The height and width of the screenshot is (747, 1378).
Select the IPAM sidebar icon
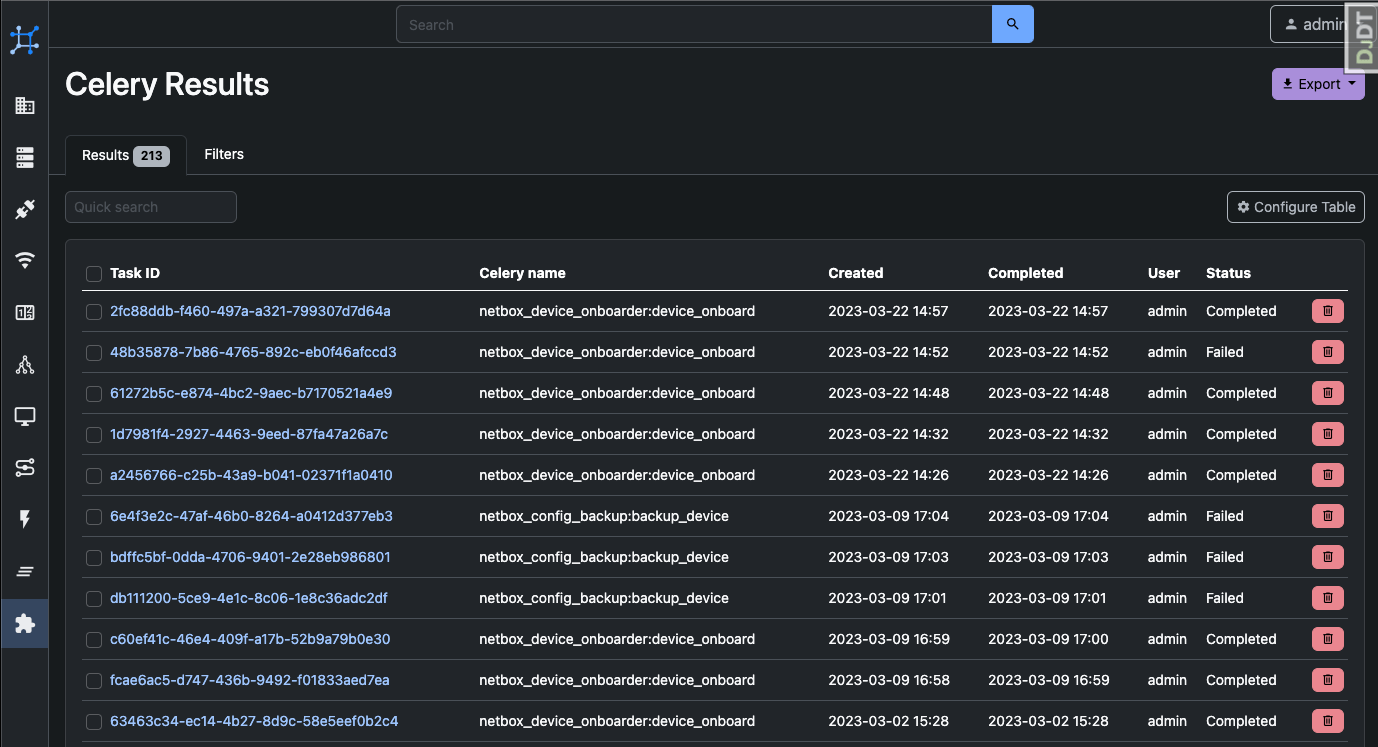[x=25, y=312]
